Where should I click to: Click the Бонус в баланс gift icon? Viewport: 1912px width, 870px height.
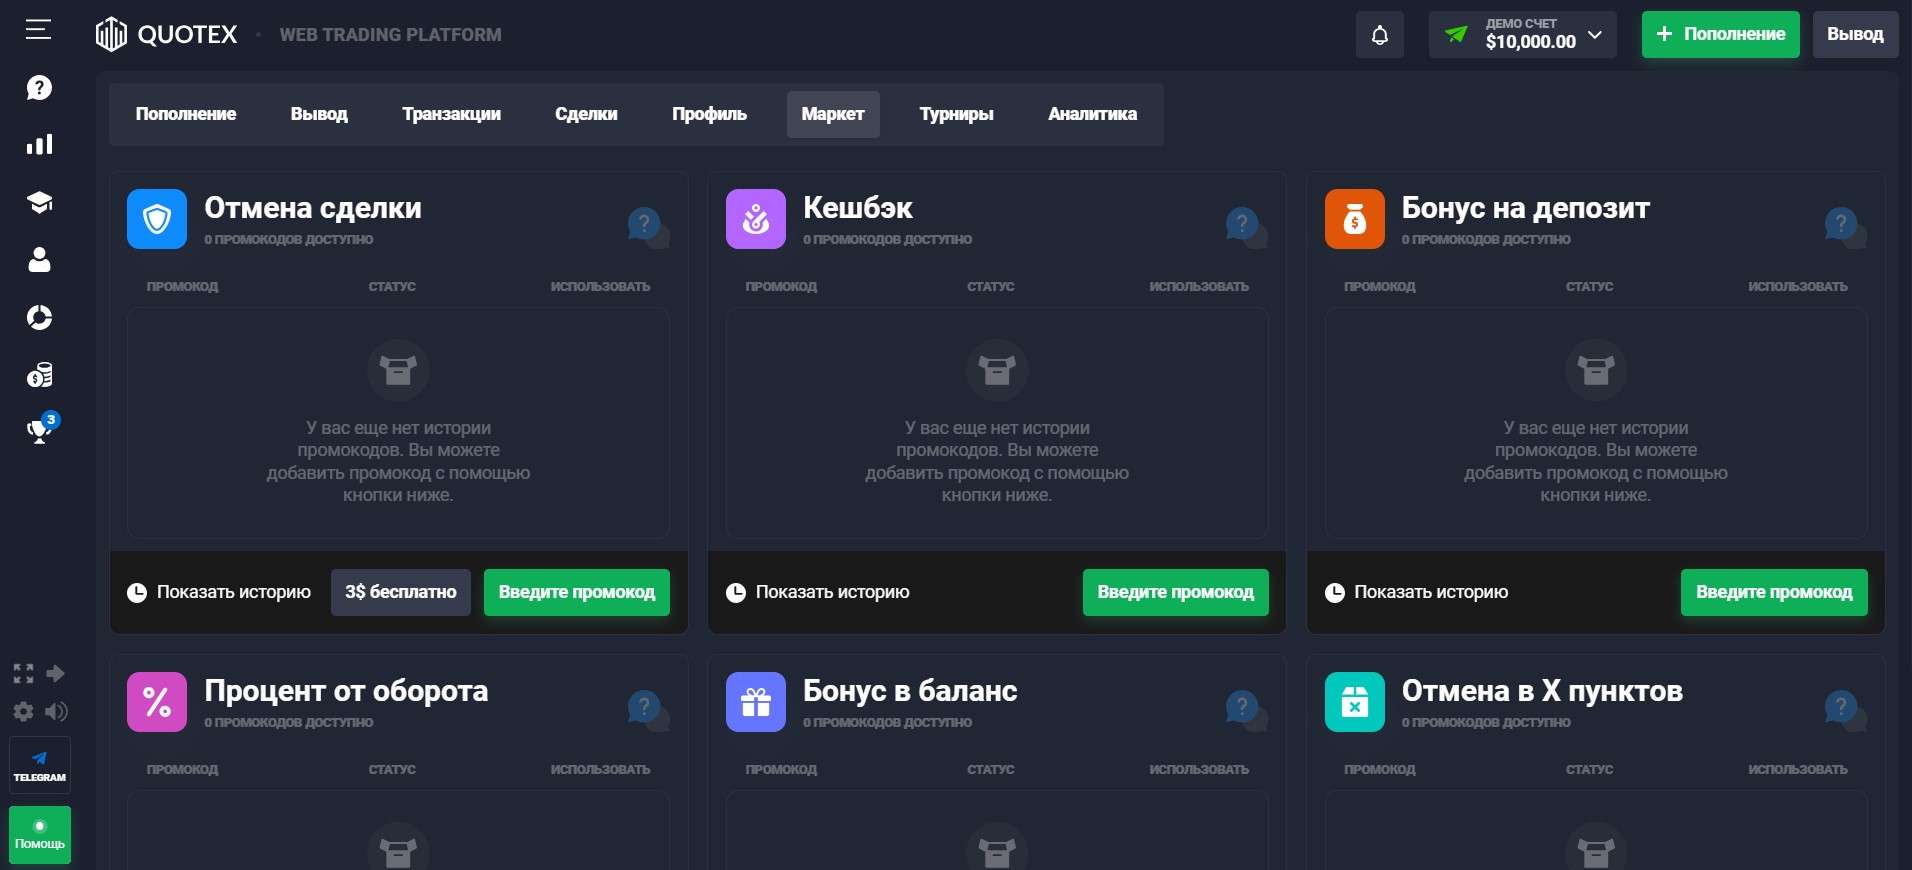[x=756, y=702]
